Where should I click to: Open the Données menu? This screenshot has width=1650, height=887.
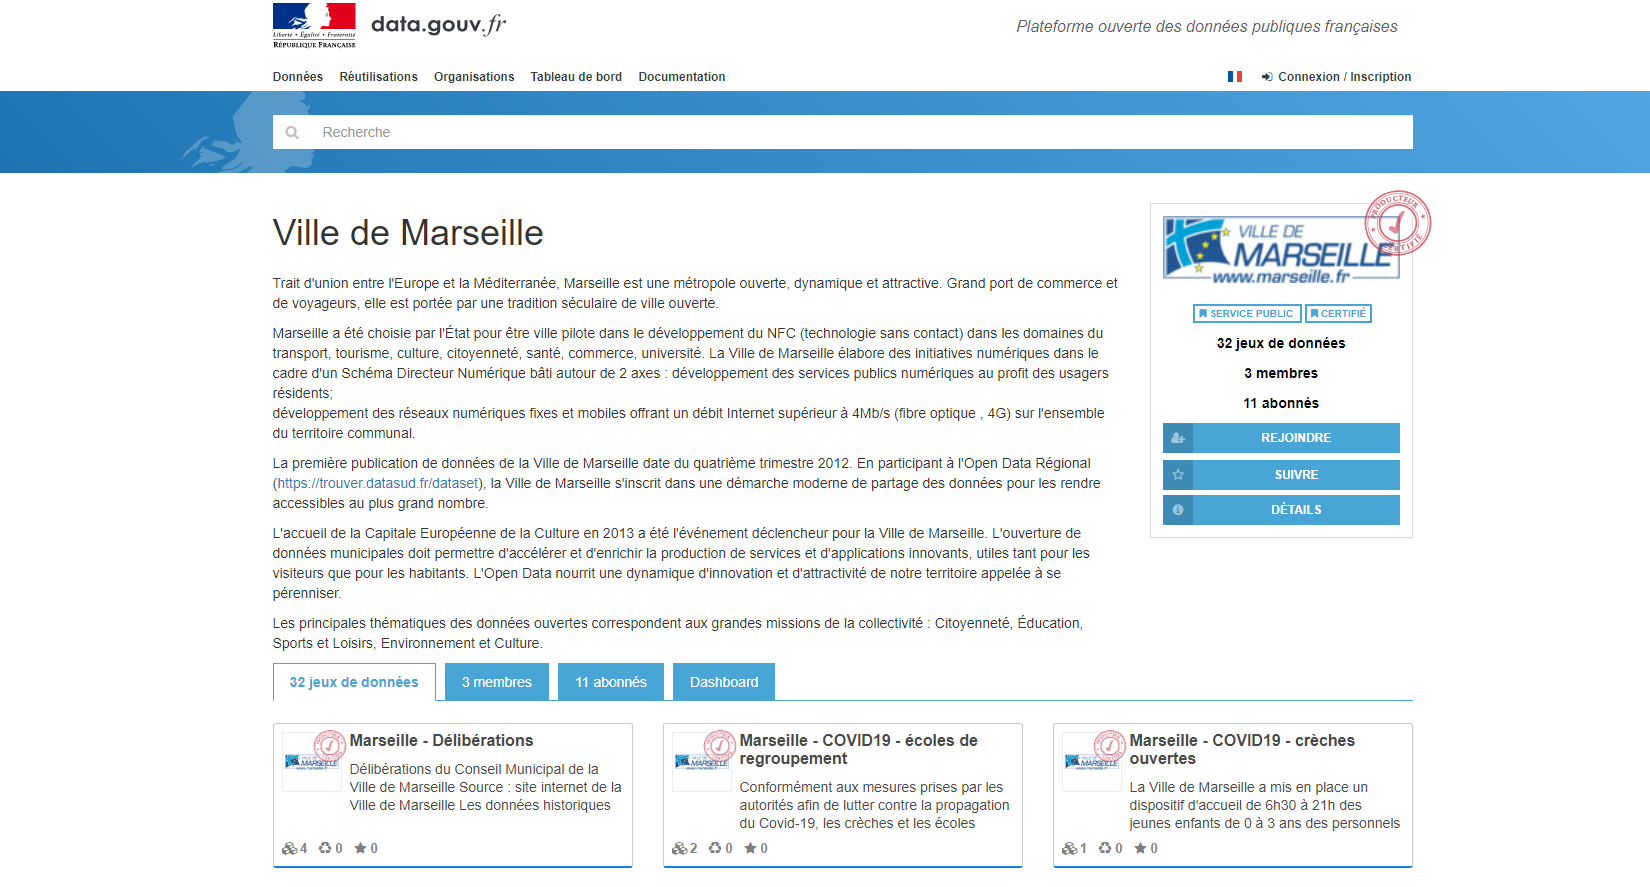click(x=297, y=77)
